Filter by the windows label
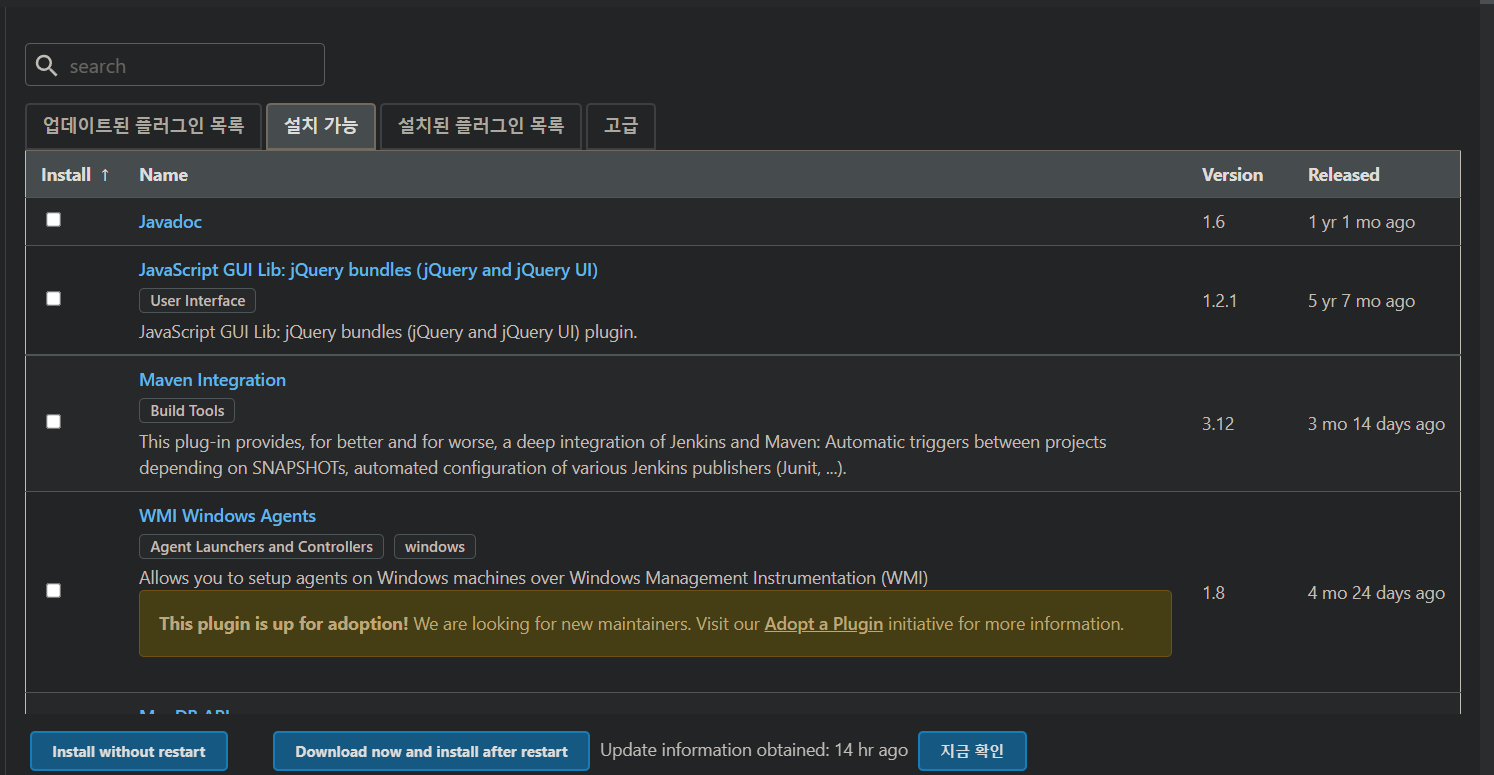 click(x=435, y=547)
